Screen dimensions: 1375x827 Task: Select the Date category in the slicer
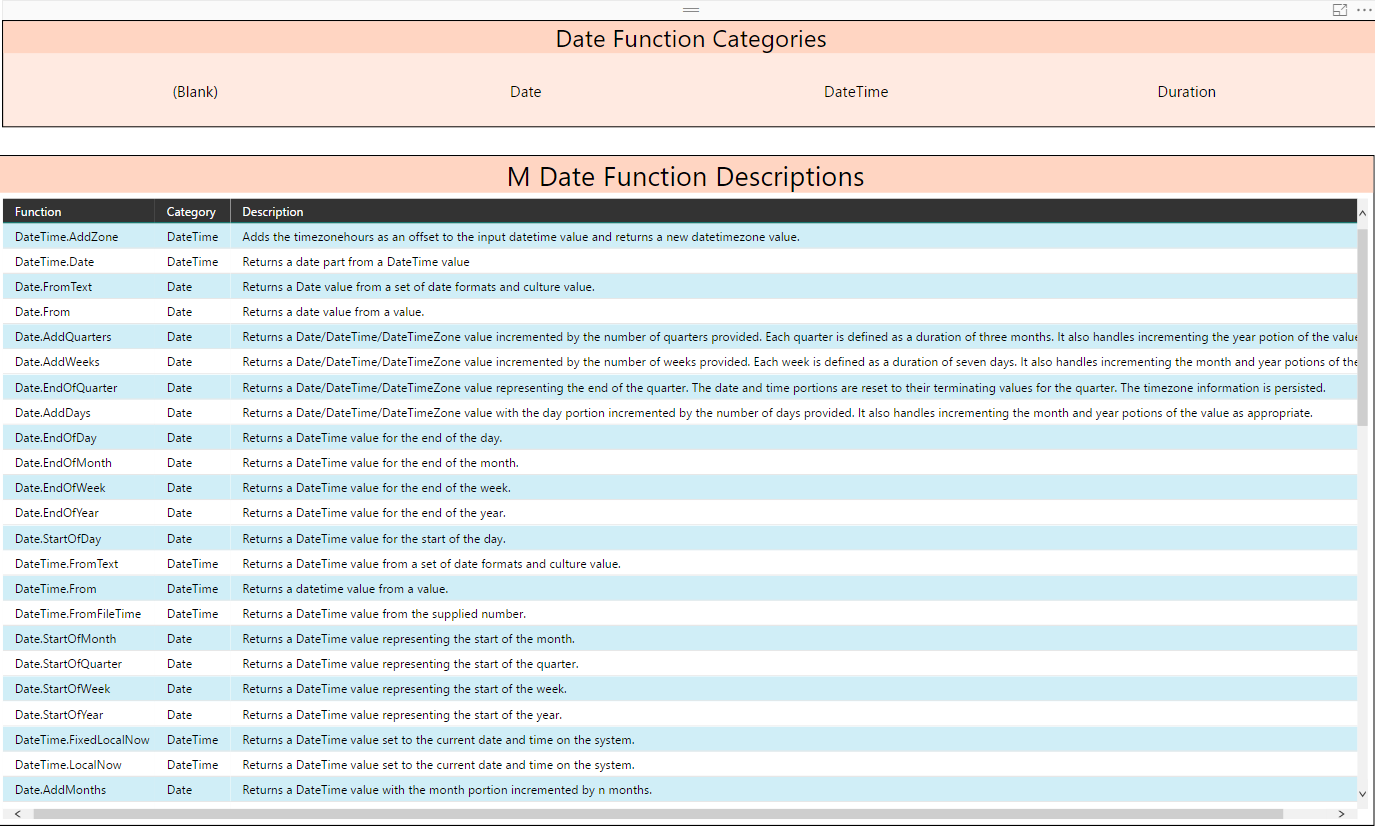click(525, 91)
